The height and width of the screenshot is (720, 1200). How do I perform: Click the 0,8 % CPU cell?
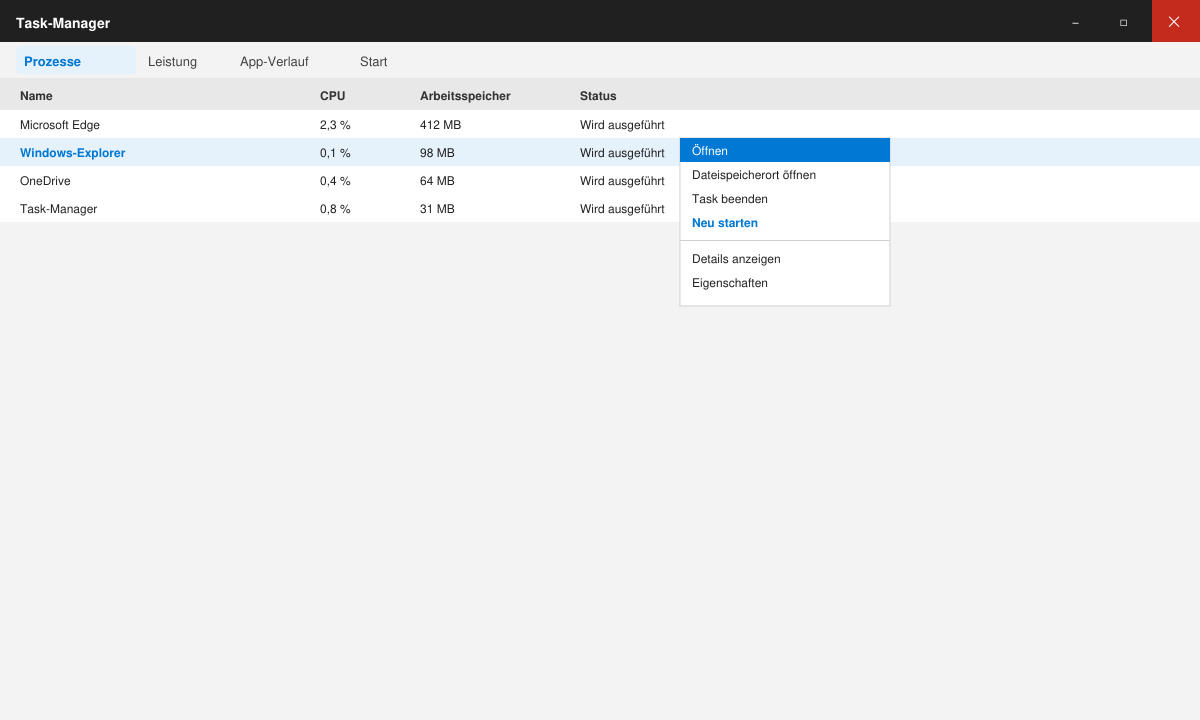point(335,209)
